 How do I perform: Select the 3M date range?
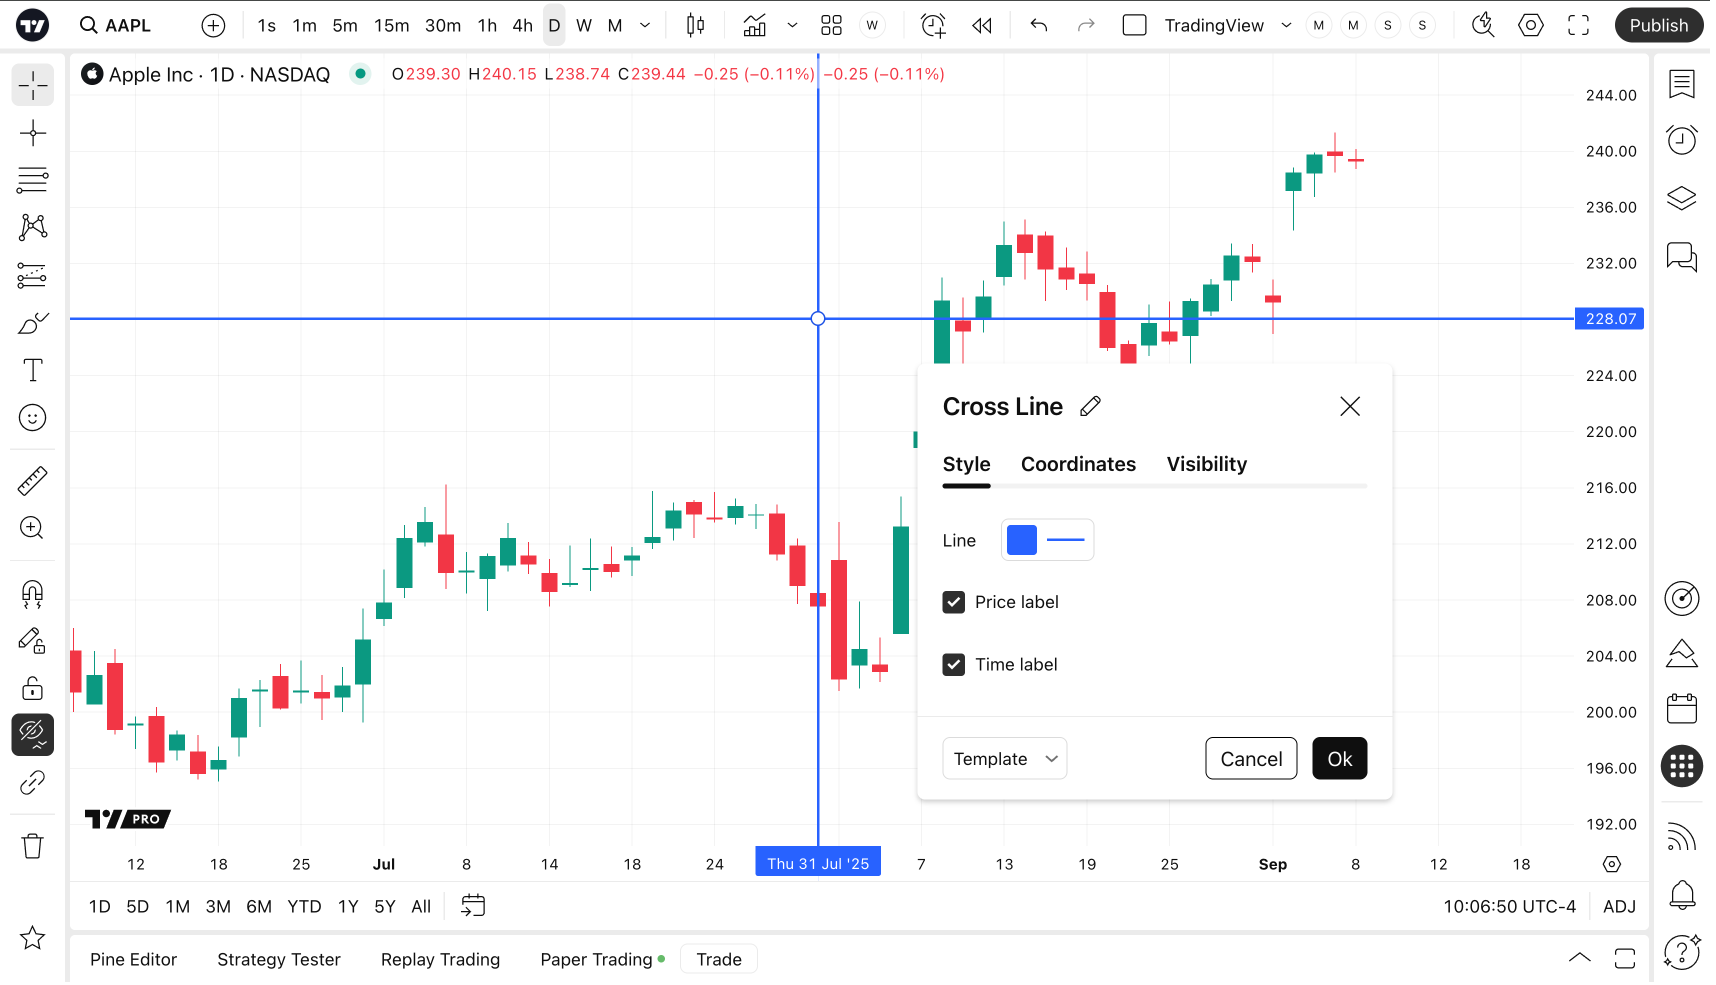[x=219, y=908]
